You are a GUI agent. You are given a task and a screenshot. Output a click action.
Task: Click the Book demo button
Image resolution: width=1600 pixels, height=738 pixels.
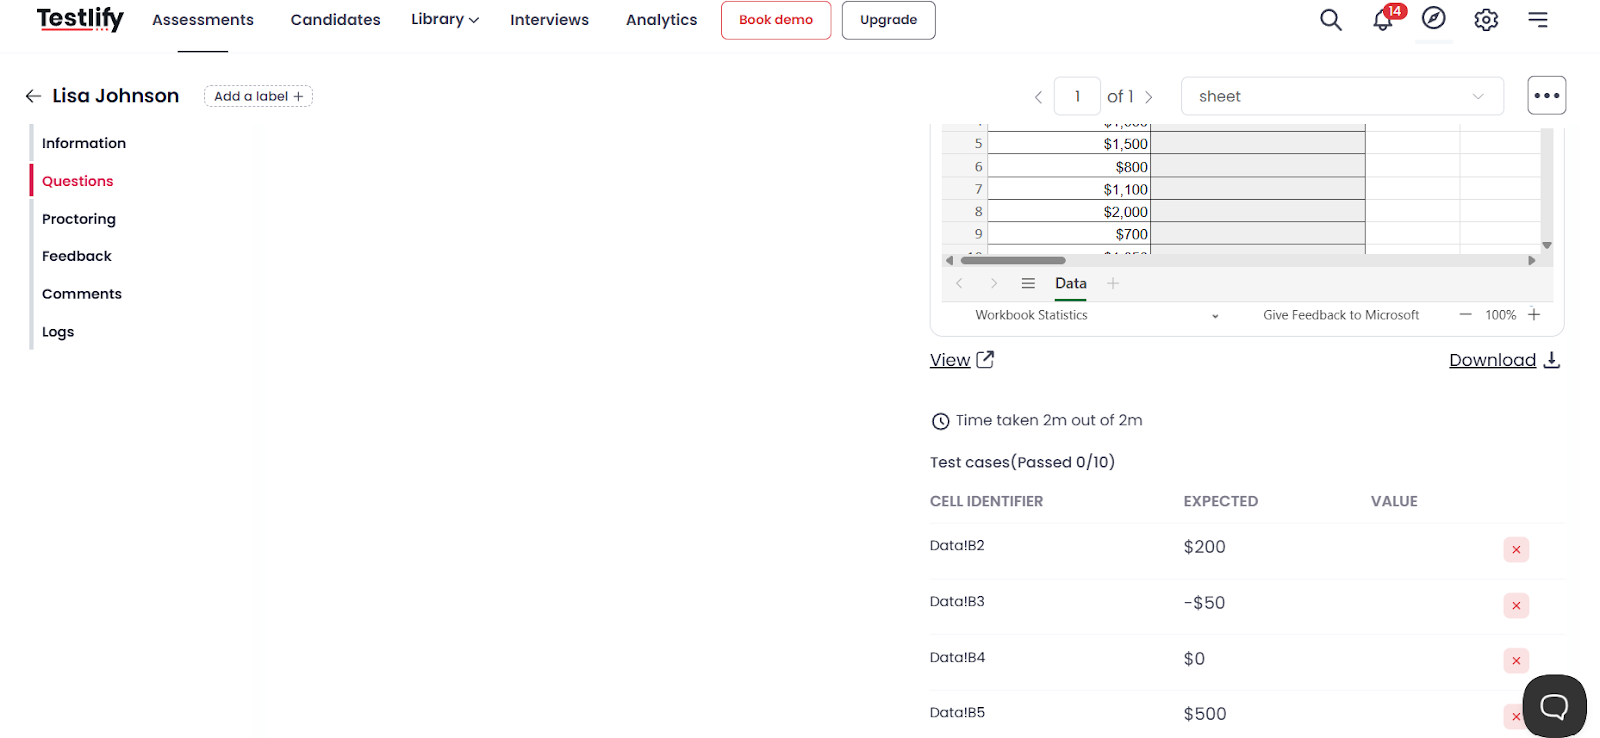[x=776, y=20]
